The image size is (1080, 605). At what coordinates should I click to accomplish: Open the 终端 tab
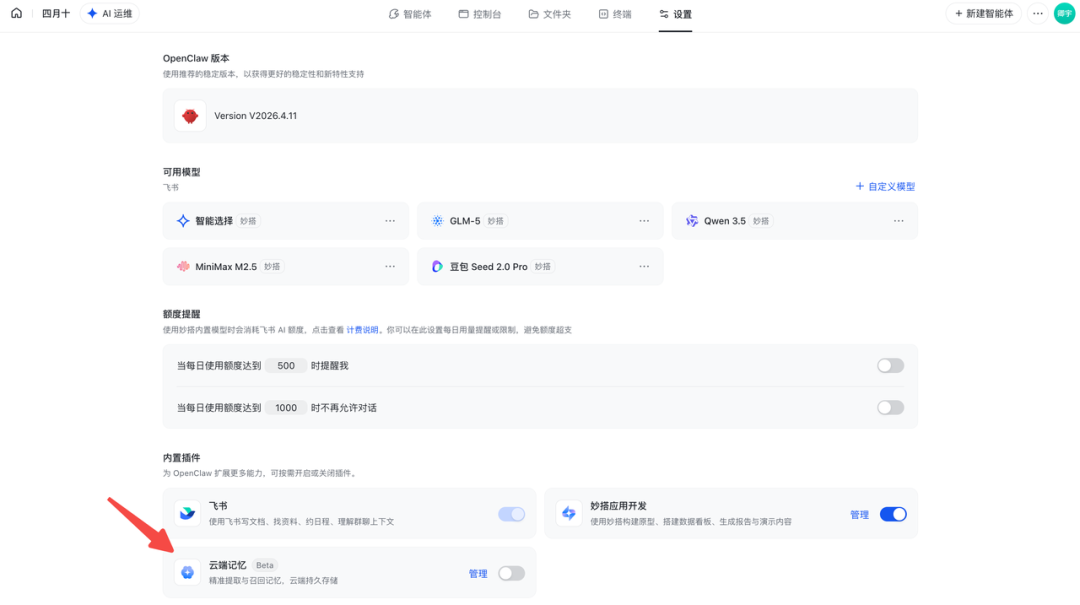(615, 14)
